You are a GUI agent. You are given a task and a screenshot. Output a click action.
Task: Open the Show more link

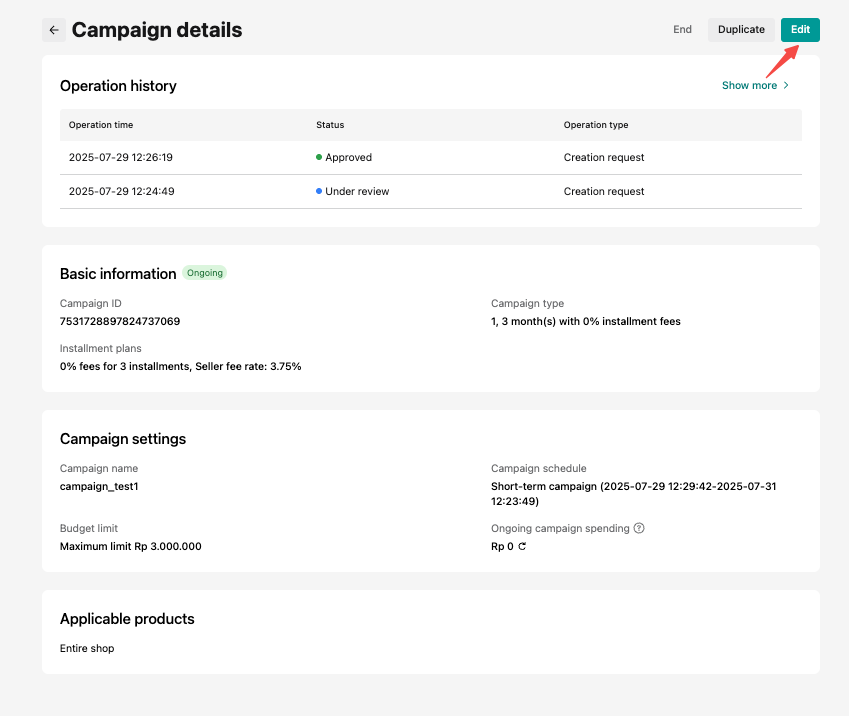(x=749, y=86)
